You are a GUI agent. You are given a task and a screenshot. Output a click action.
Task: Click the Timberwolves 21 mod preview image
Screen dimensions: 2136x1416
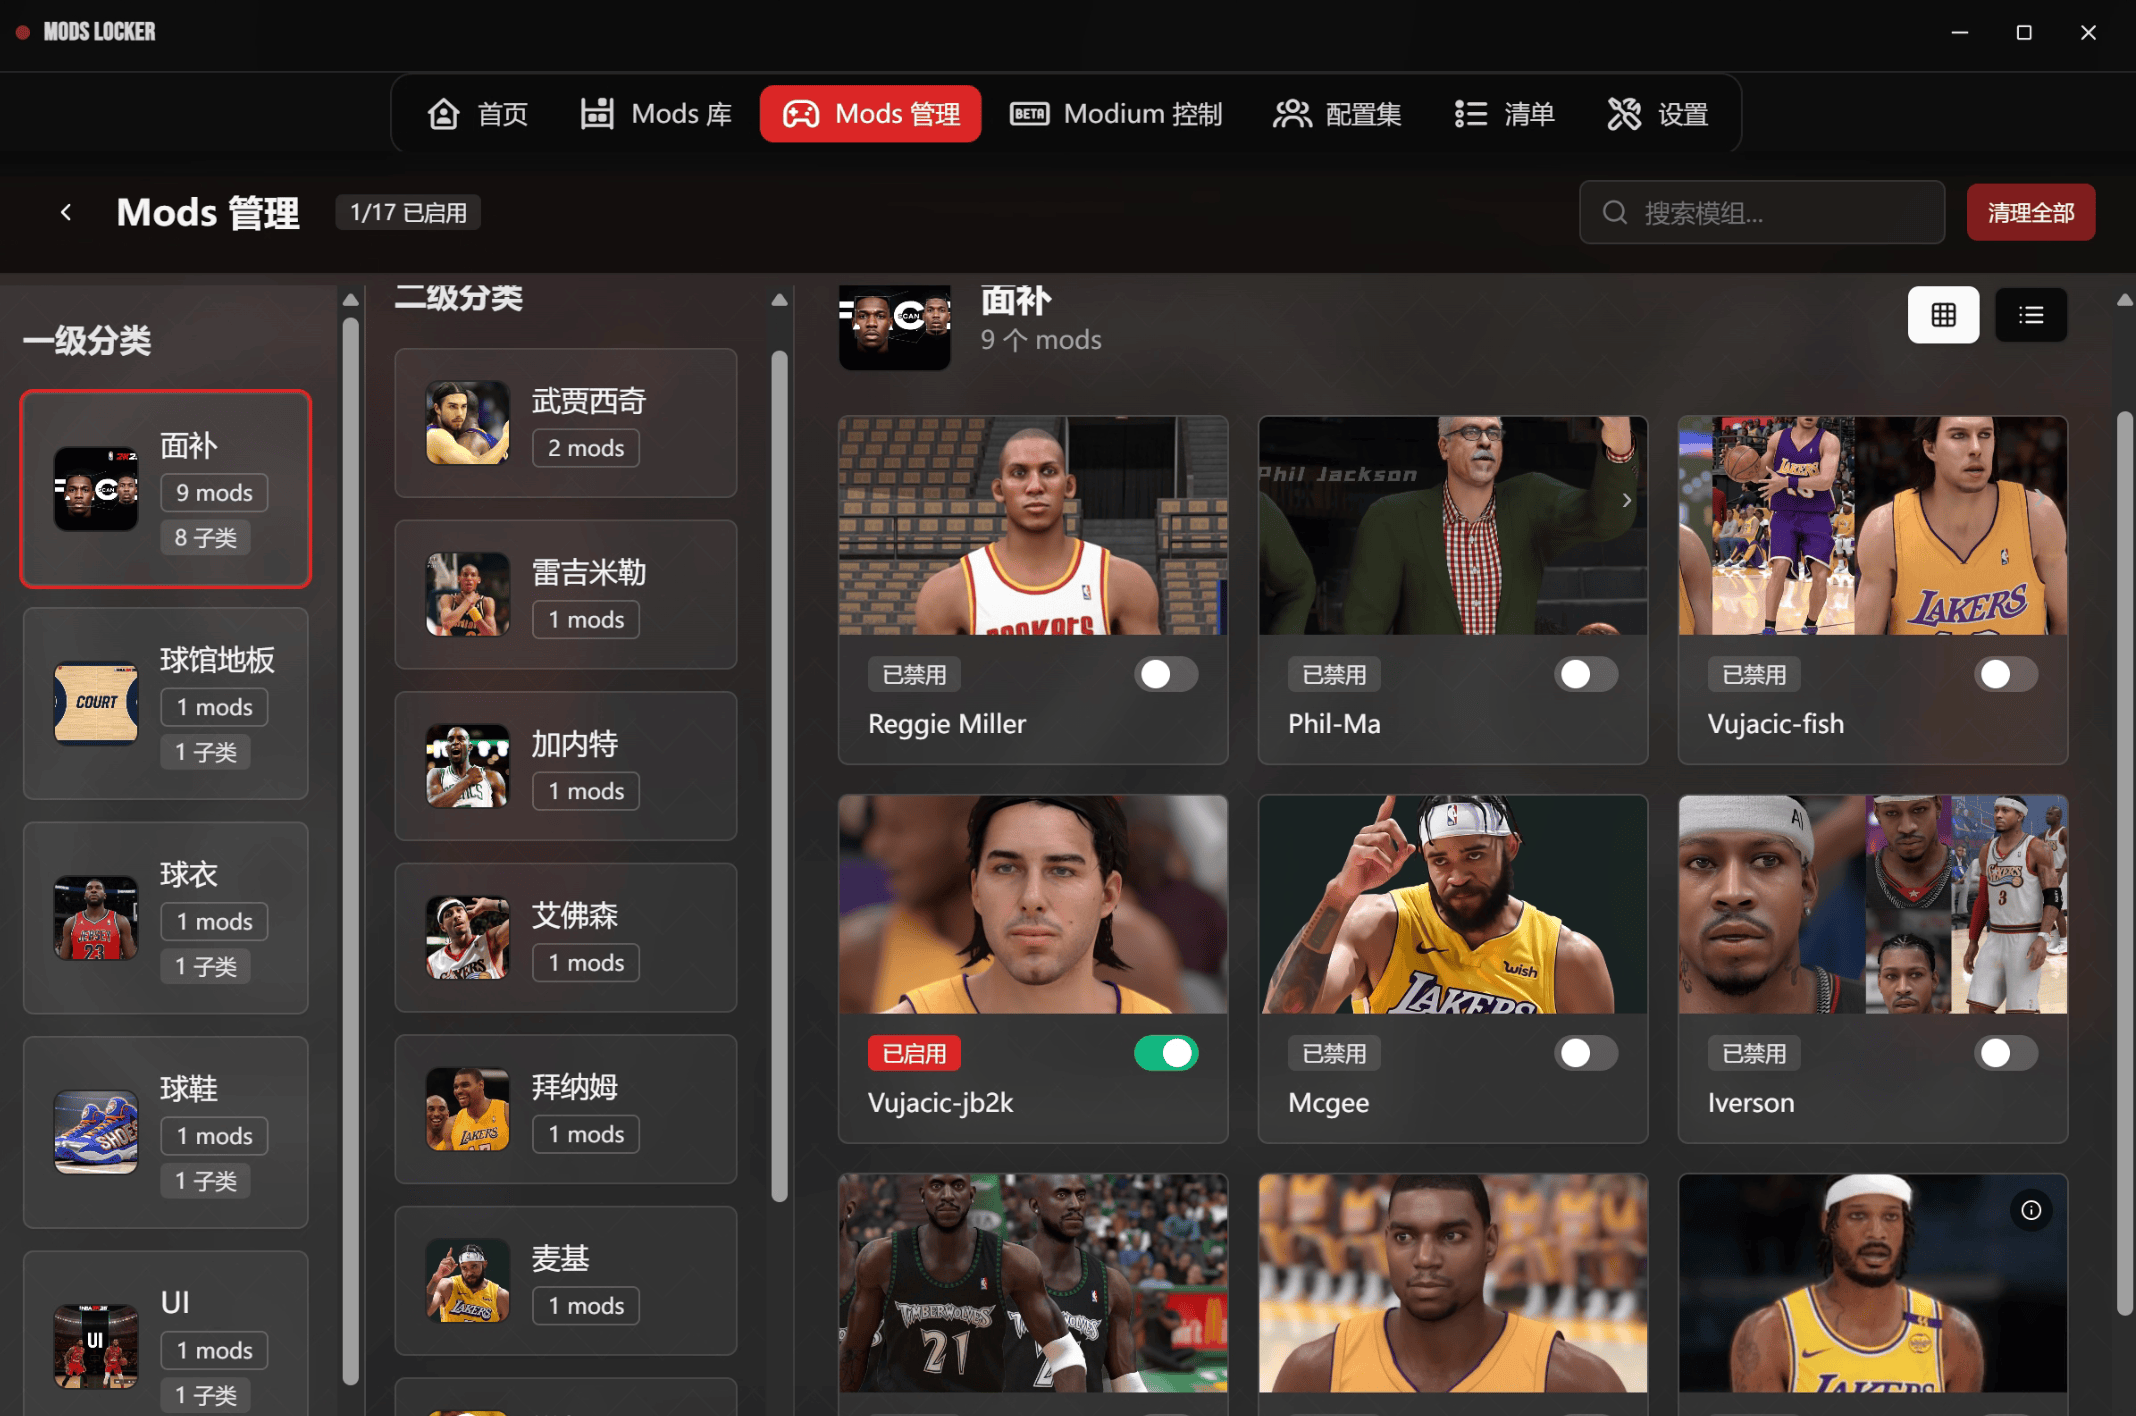click(1033, 1283)
